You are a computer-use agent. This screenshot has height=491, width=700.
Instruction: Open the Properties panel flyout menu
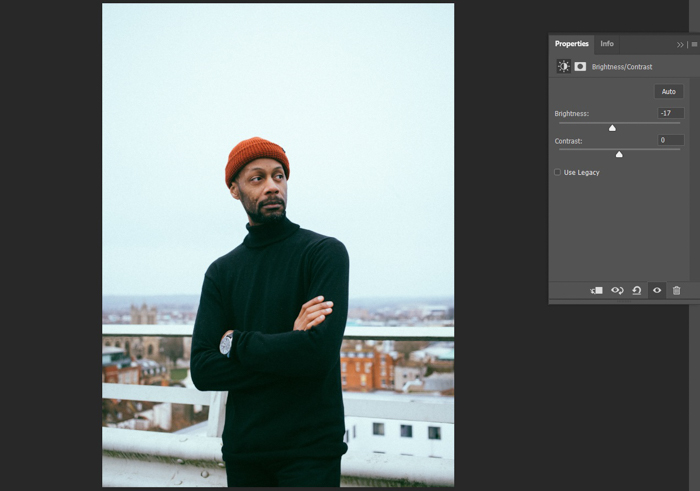tap(693, 44)
